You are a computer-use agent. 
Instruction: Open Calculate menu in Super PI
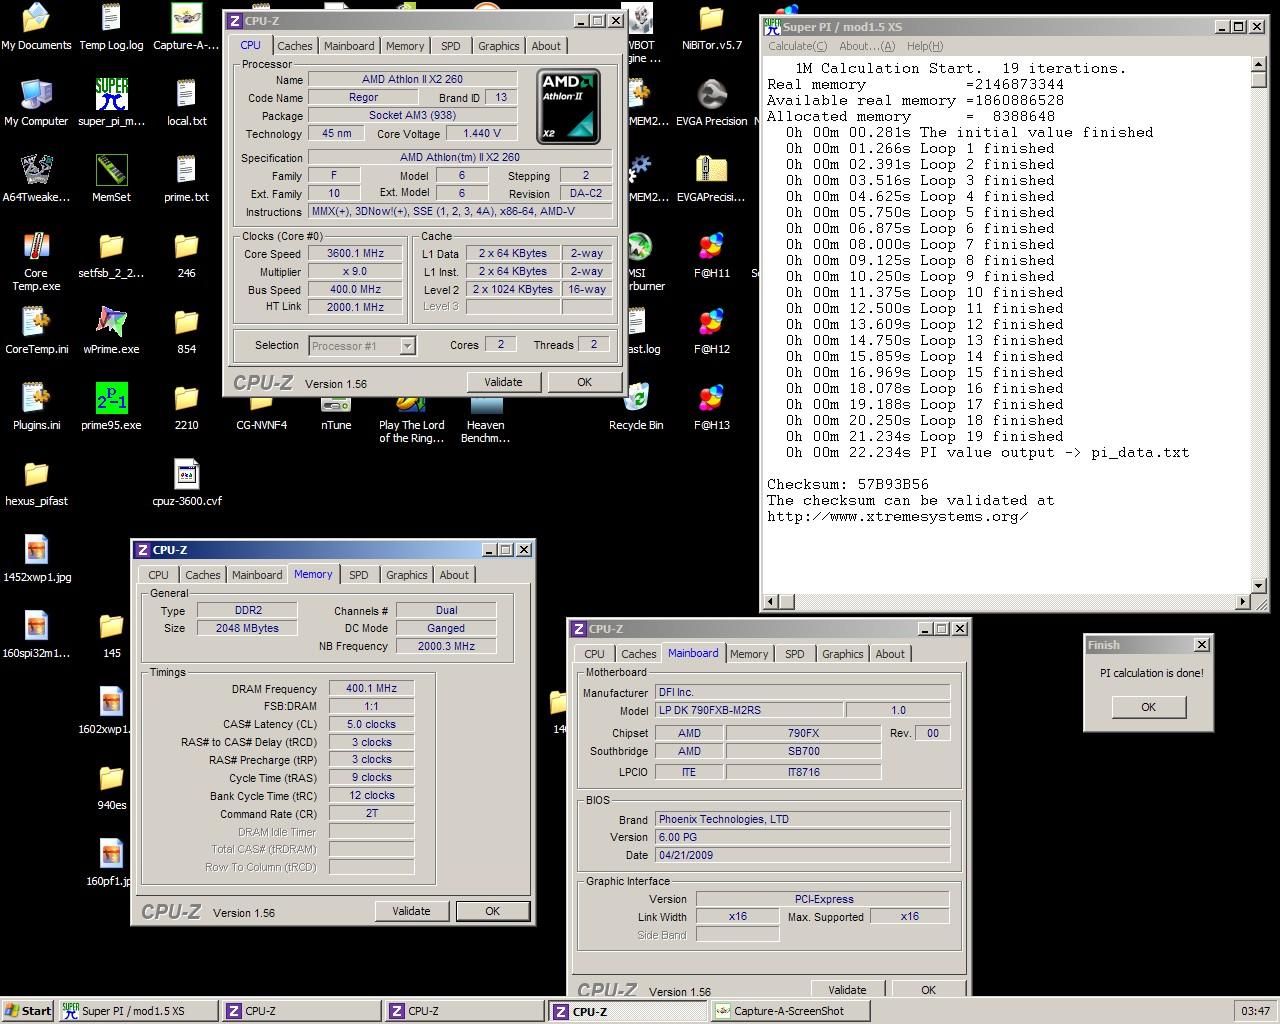click(x=797, y=46)
